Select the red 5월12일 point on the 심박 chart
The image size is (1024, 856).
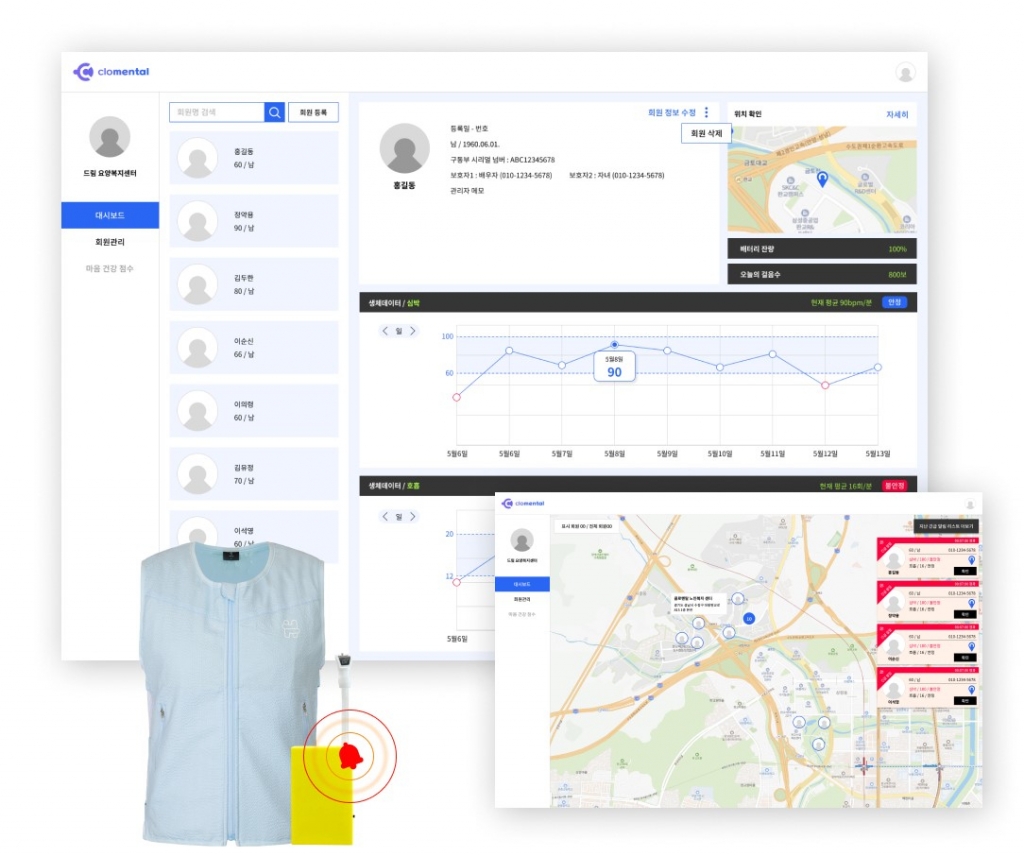[825, 385]
